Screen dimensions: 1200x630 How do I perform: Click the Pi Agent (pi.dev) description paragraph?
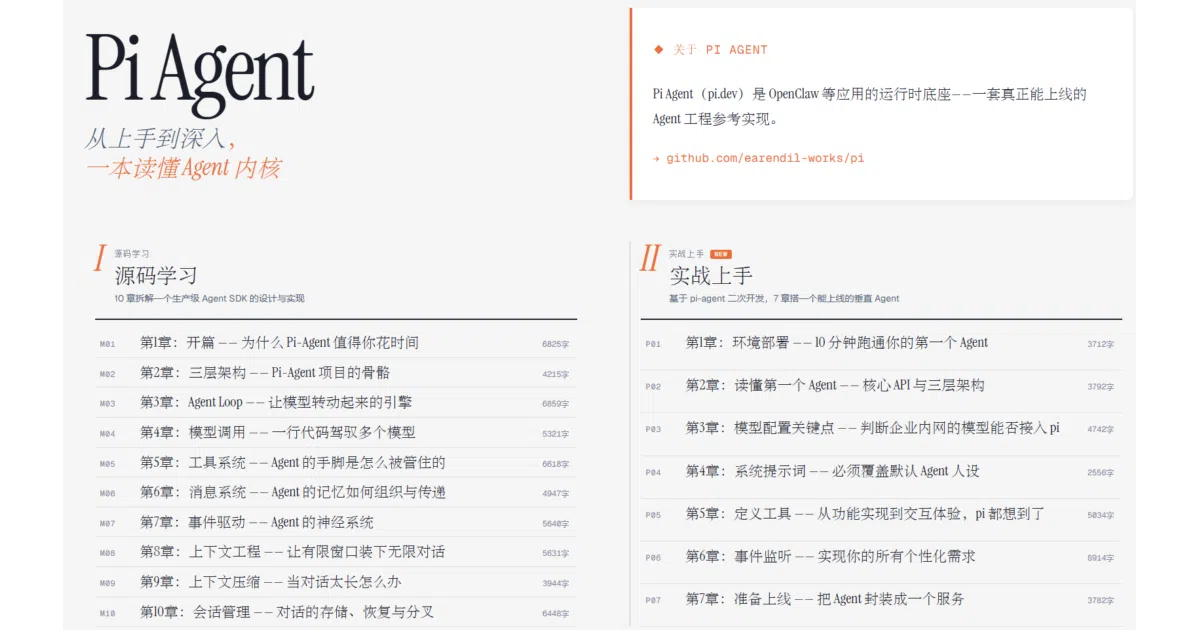[x=869, y=106]
